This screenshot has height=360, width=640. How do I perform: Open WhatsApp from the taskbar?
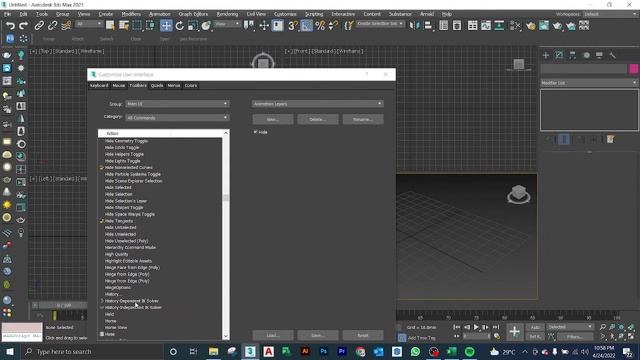pos(415,351)
